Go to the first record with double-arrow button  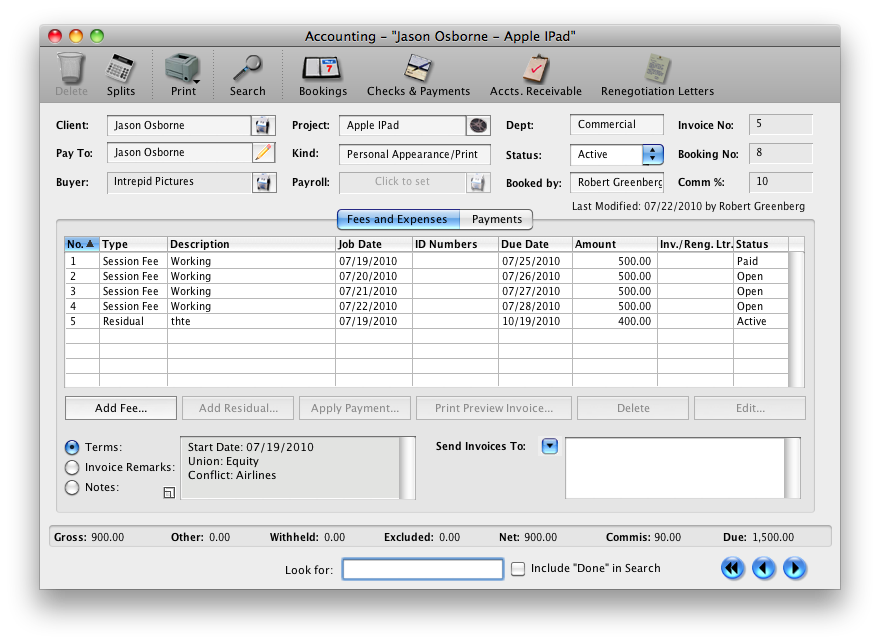[732, 569]
